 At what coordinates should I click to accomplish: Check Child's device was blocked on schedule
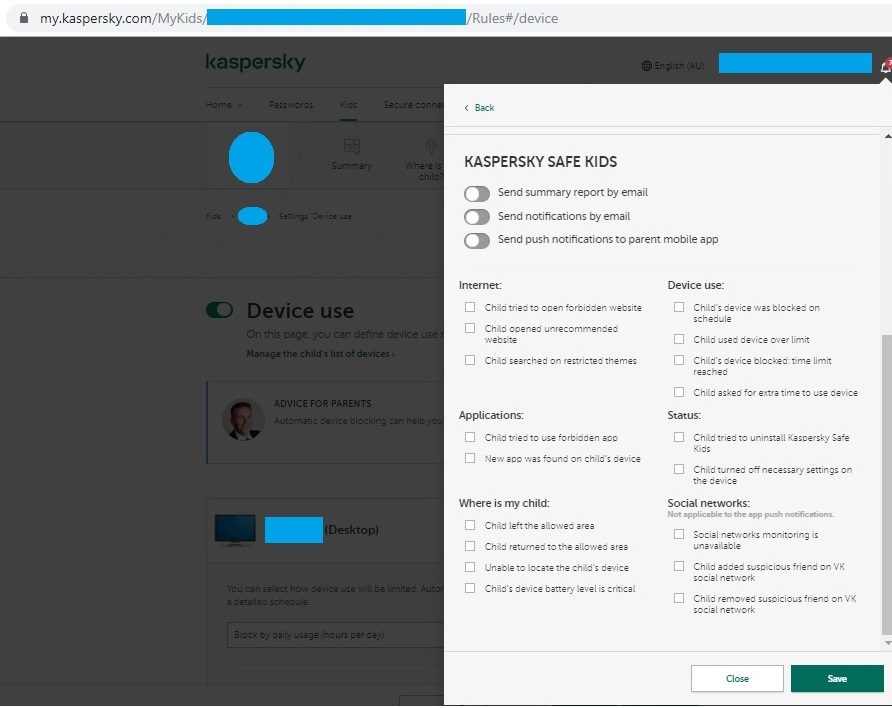(x=679, y=307)
